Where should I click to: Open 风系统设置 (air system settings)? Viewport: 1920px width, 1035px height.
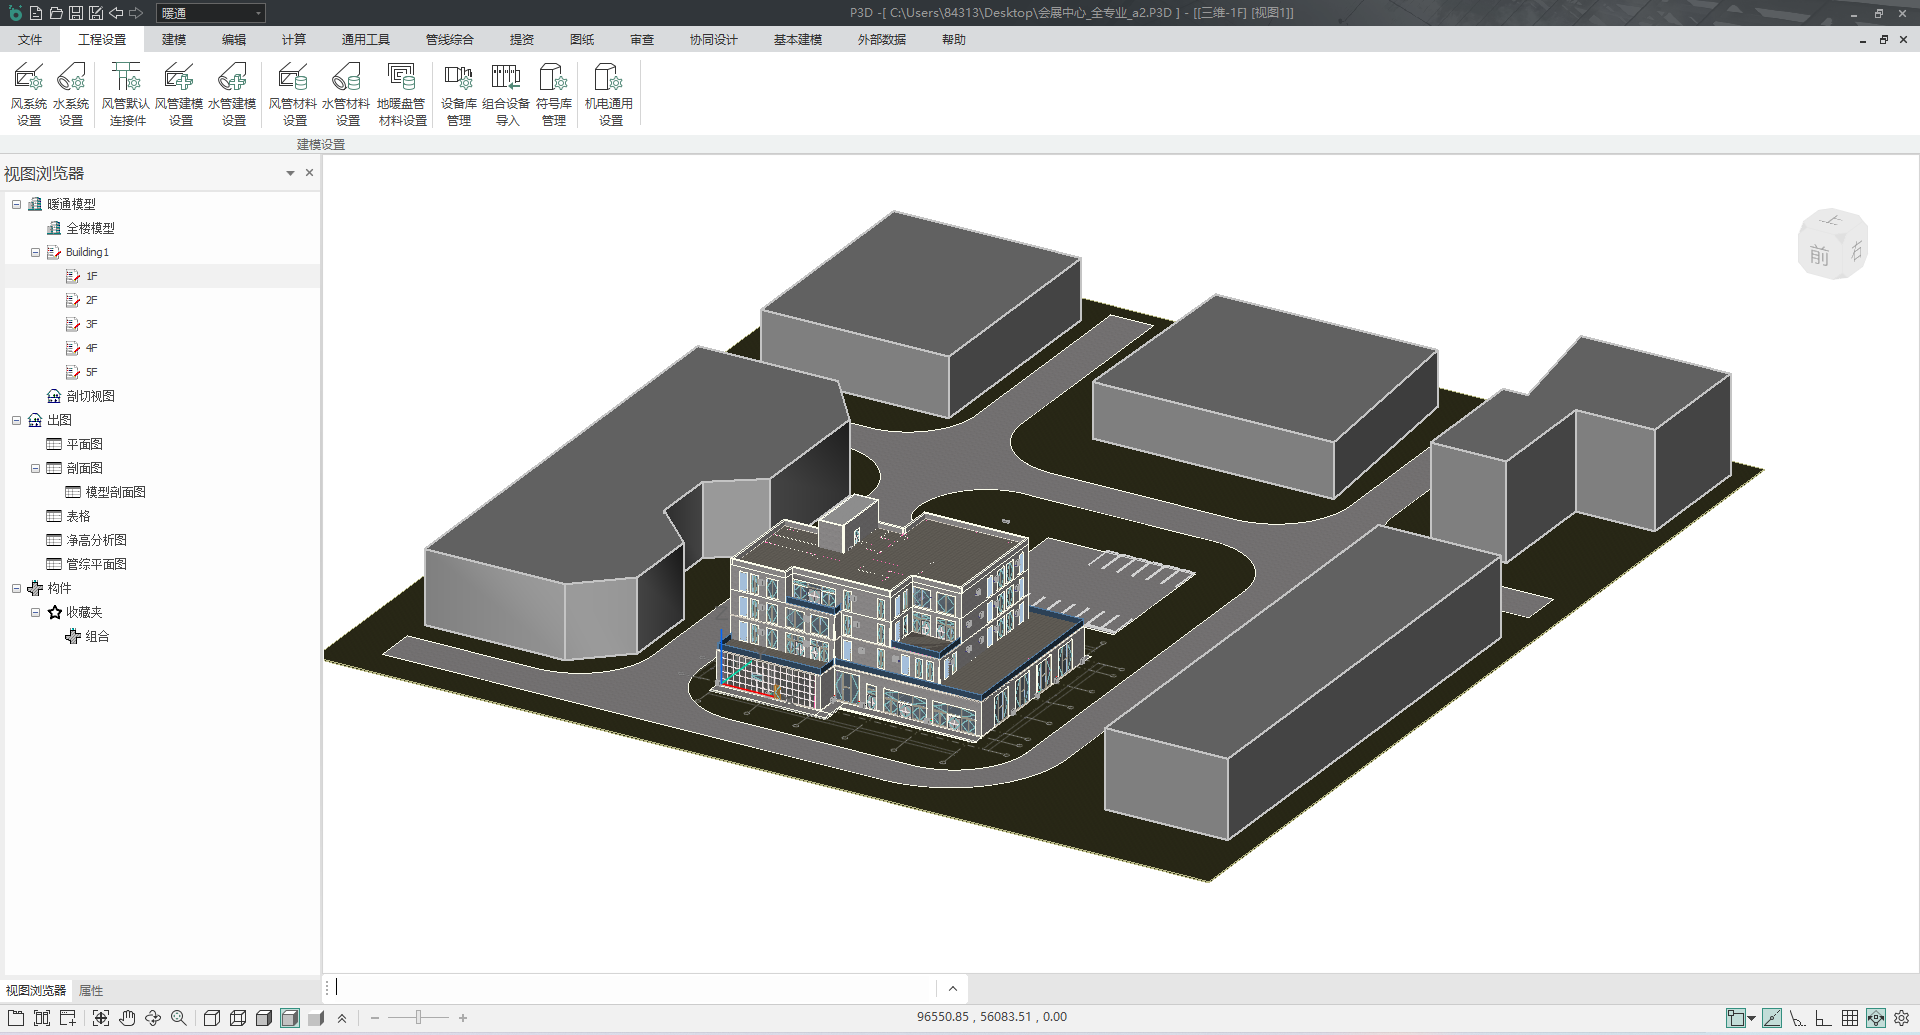pos(28,94)
